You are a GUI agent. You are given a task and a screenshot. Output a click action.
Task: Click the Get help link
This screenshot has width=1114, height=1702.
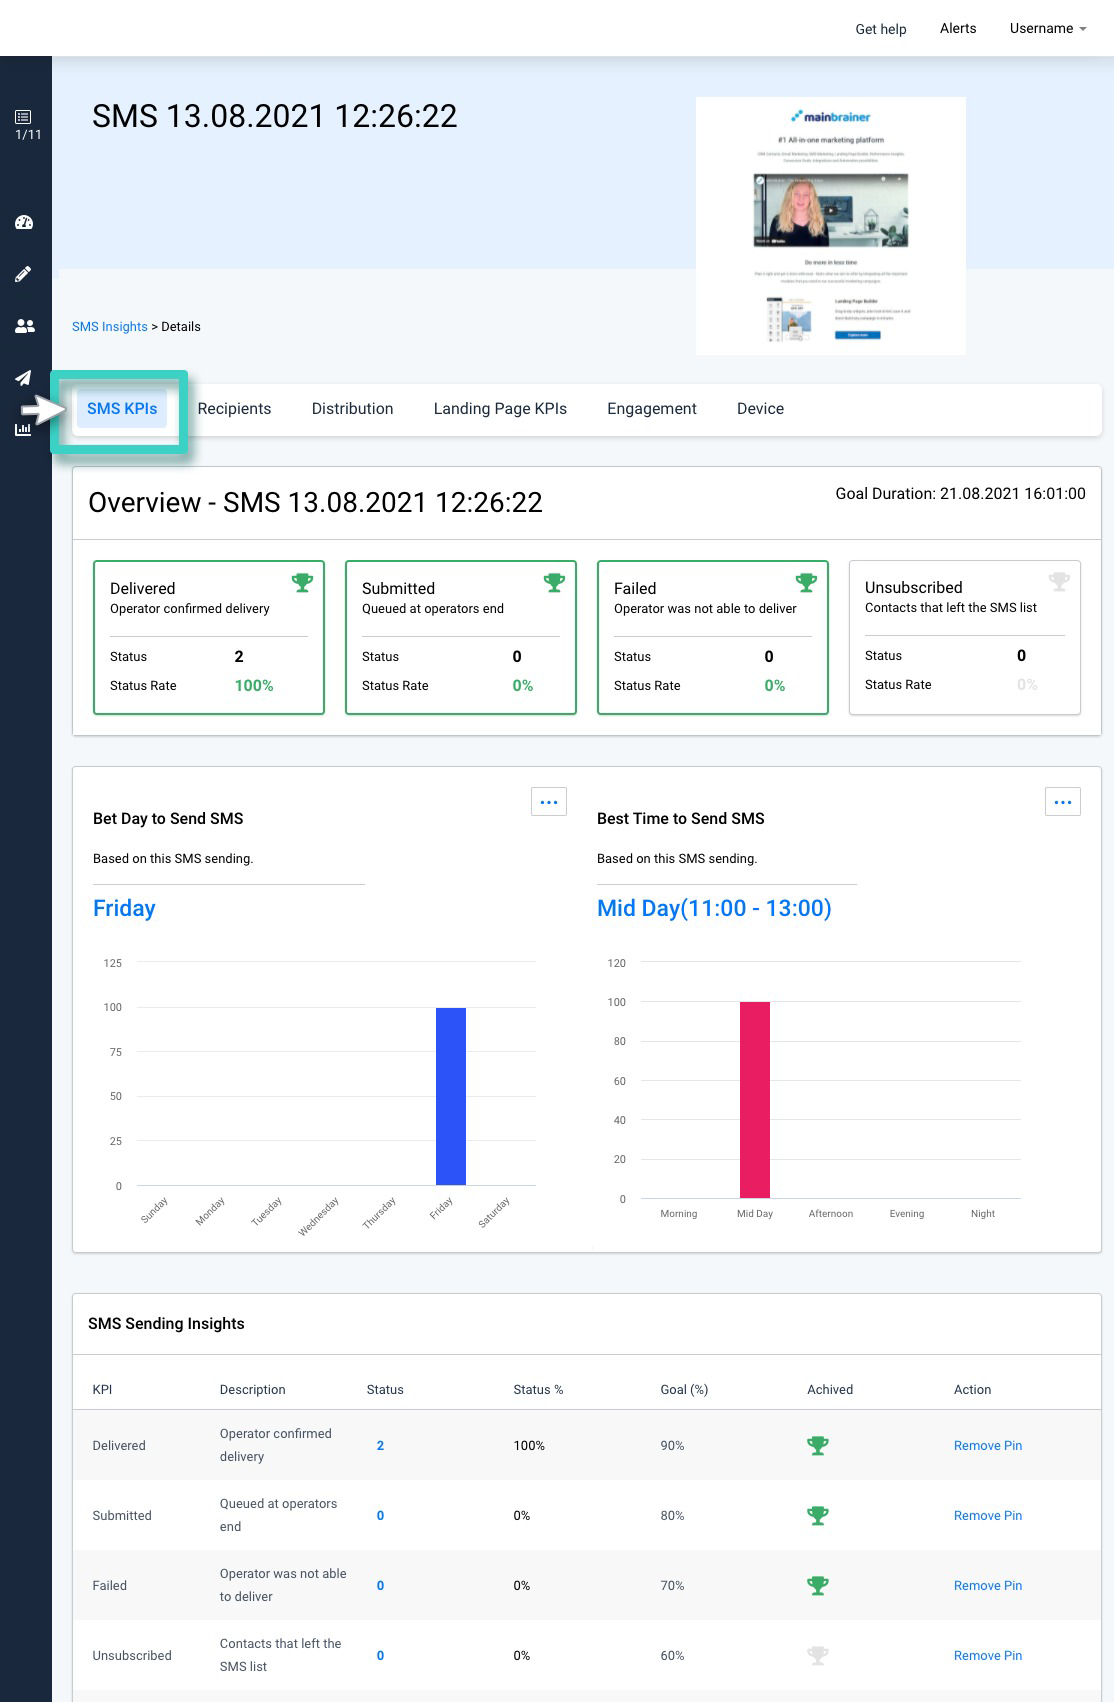point(881,29)
